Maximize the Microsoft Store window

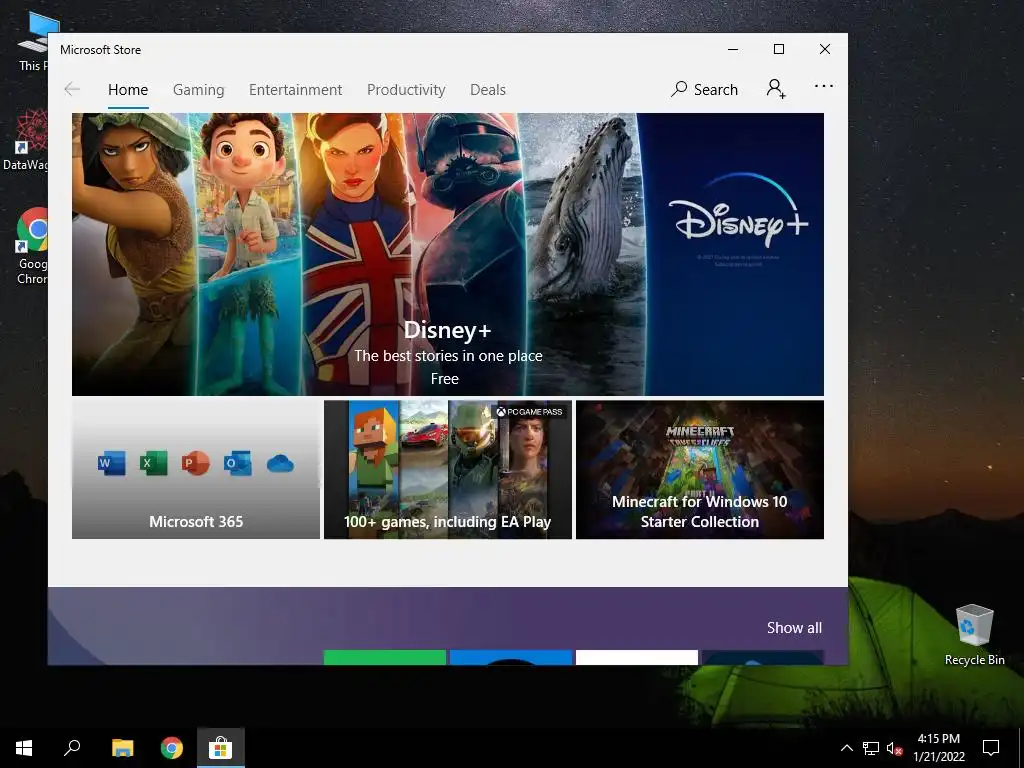click(778, 50)
